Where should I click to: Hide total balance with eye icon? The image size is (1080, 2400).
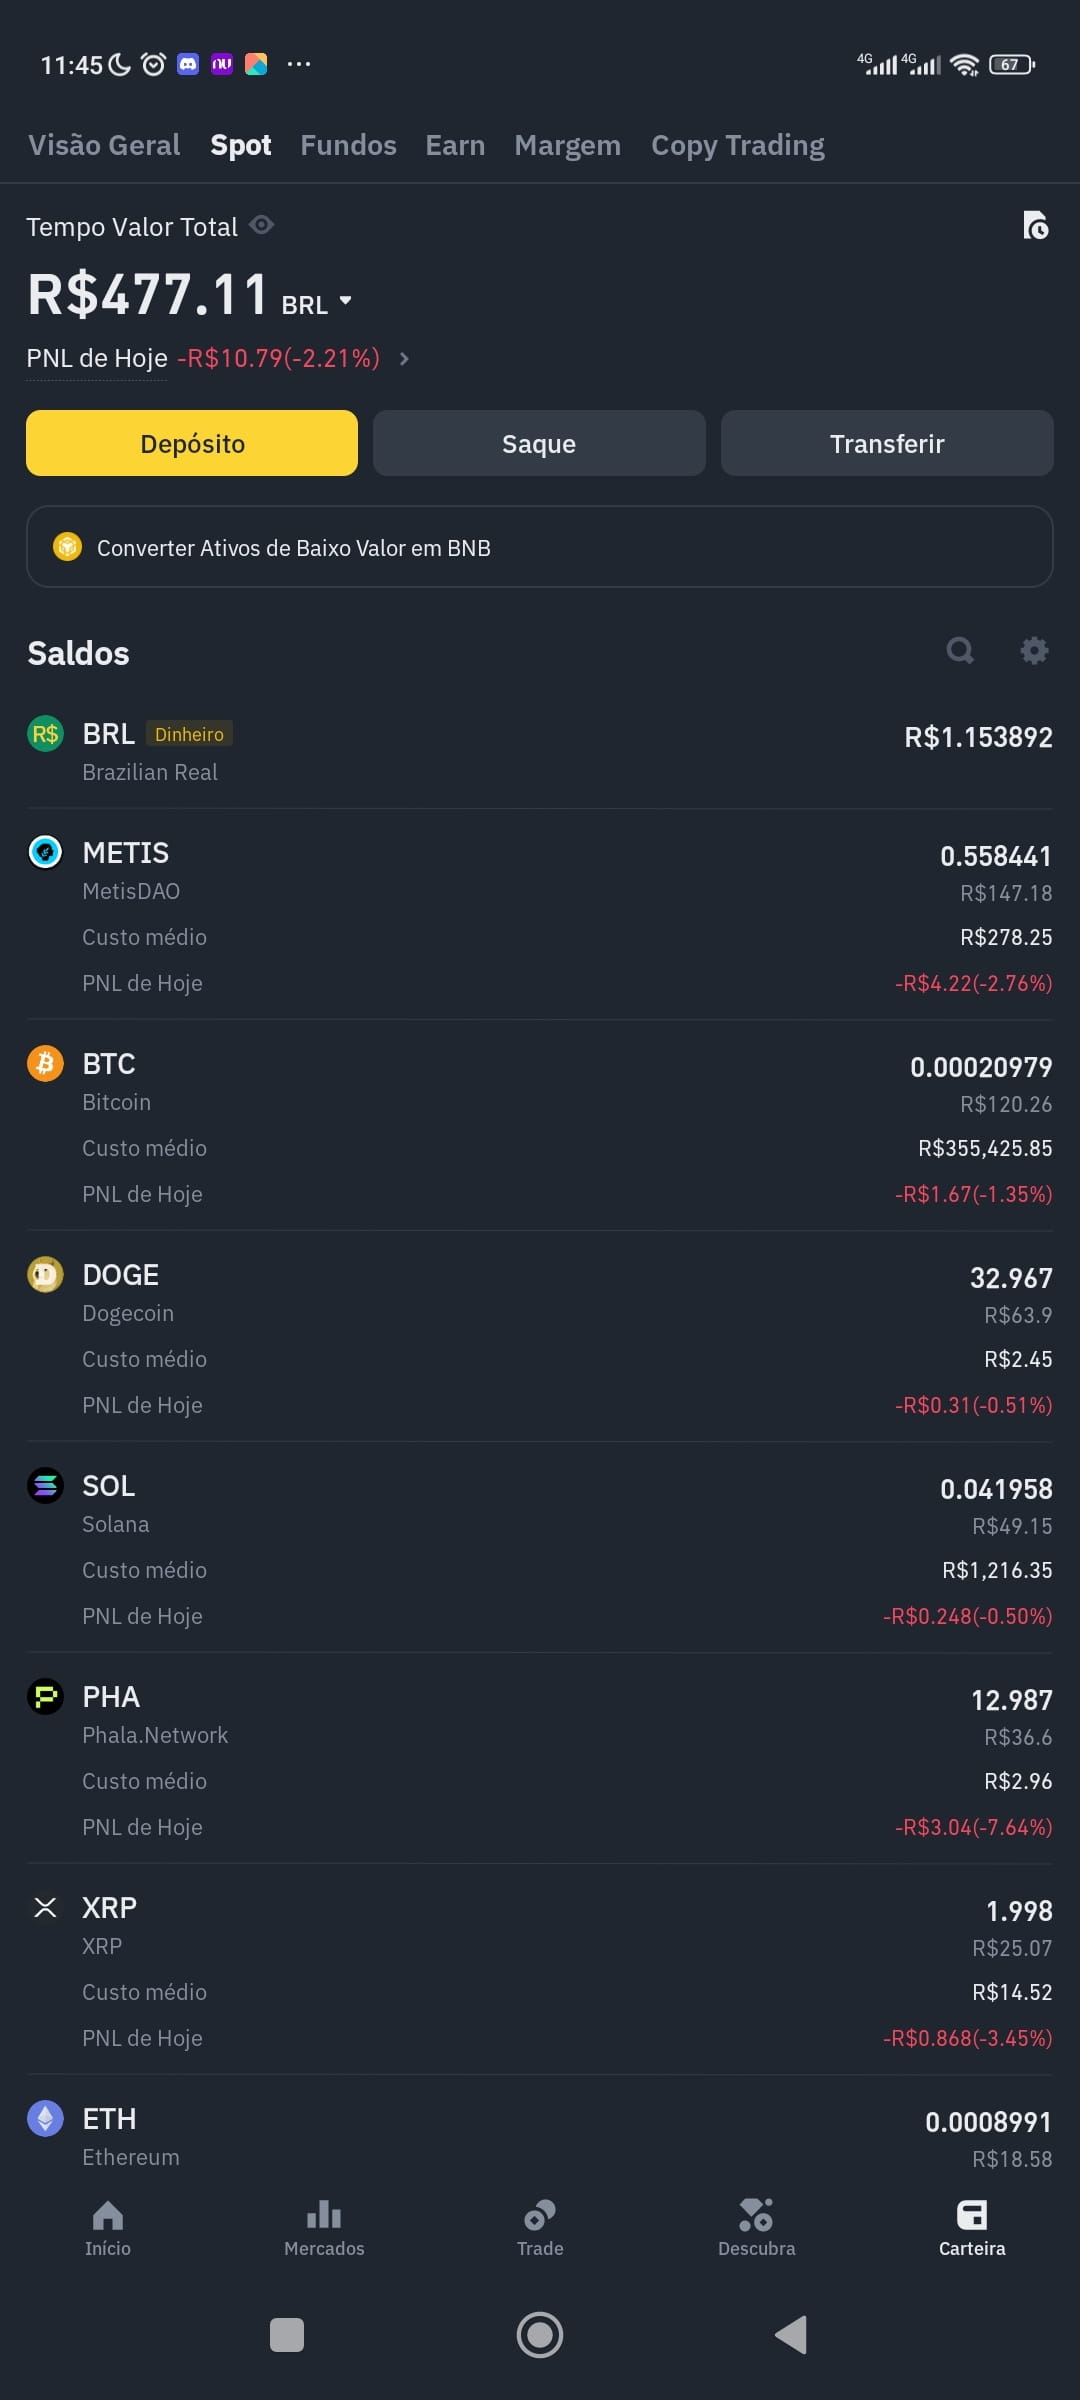(x=262, y=225)
